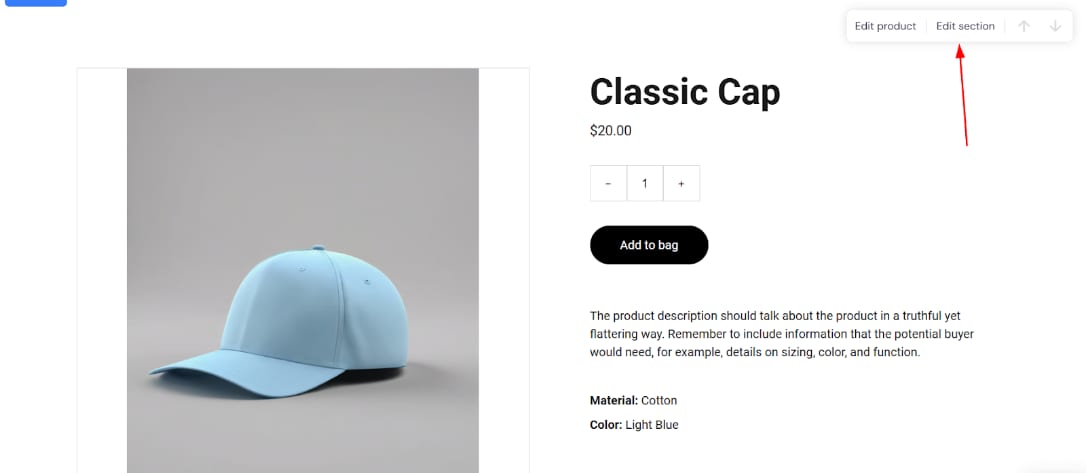Click the bold Material label
1086x473 pixels.
point(614,400)
